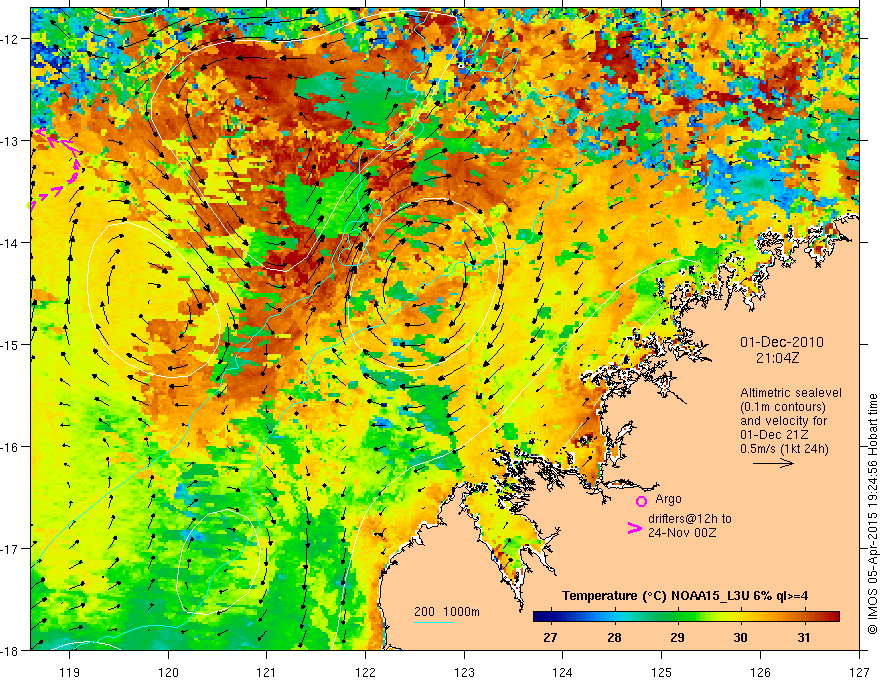This screenshot has height=680, width=880.
Task: Click the longitude axis label 122
Action: point(365,672)
